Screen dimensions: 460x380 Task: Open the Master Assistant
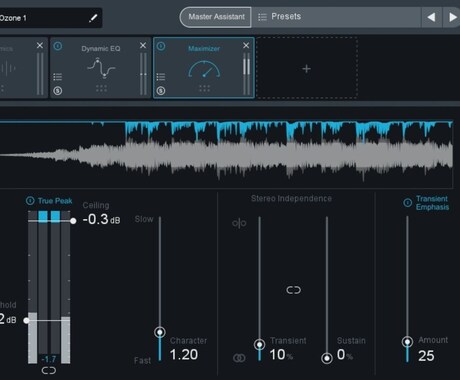[x=216, y=17]
